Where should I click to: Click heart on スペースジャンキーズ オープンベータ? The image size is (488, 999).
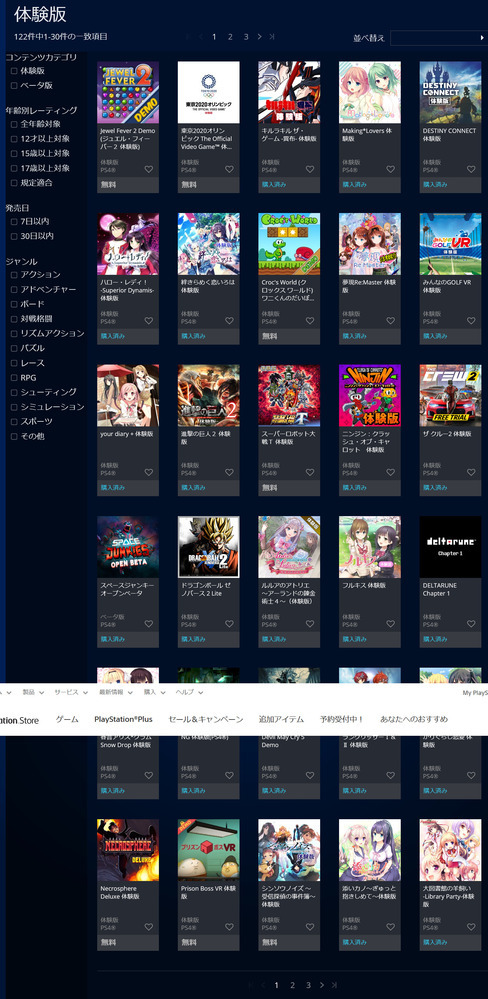point(148,624)
